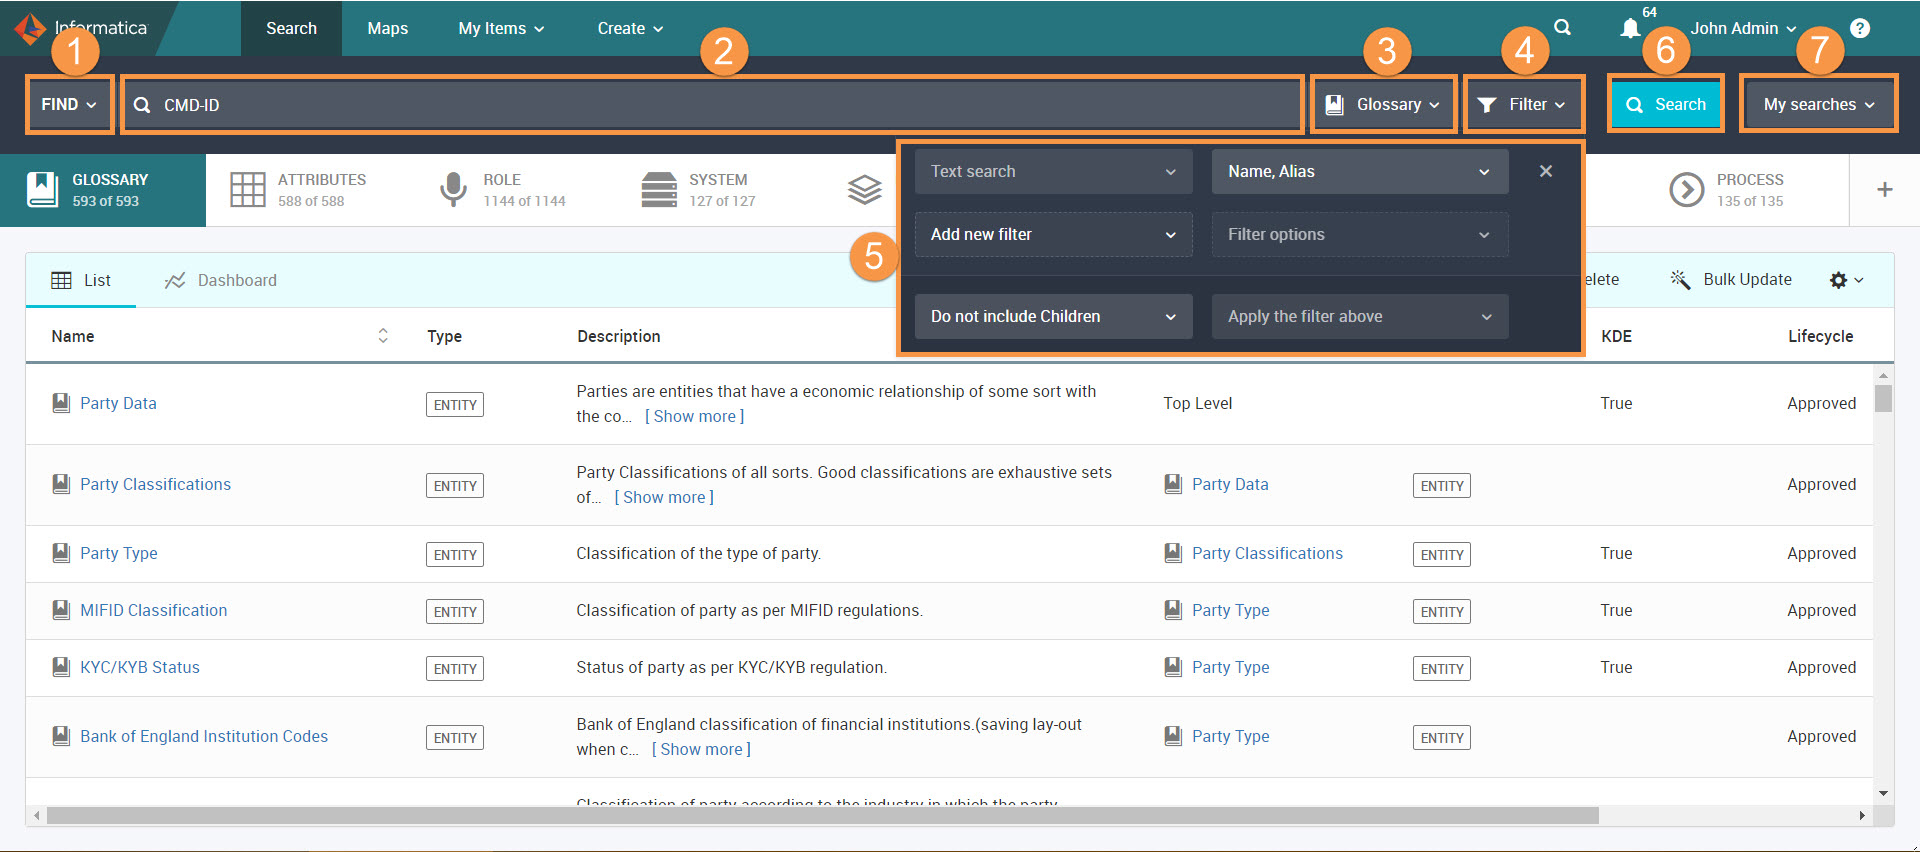Open the FIND dropdown
Image resolution: width=1920 pixels, height=852 pixels.
coord(69,104)
